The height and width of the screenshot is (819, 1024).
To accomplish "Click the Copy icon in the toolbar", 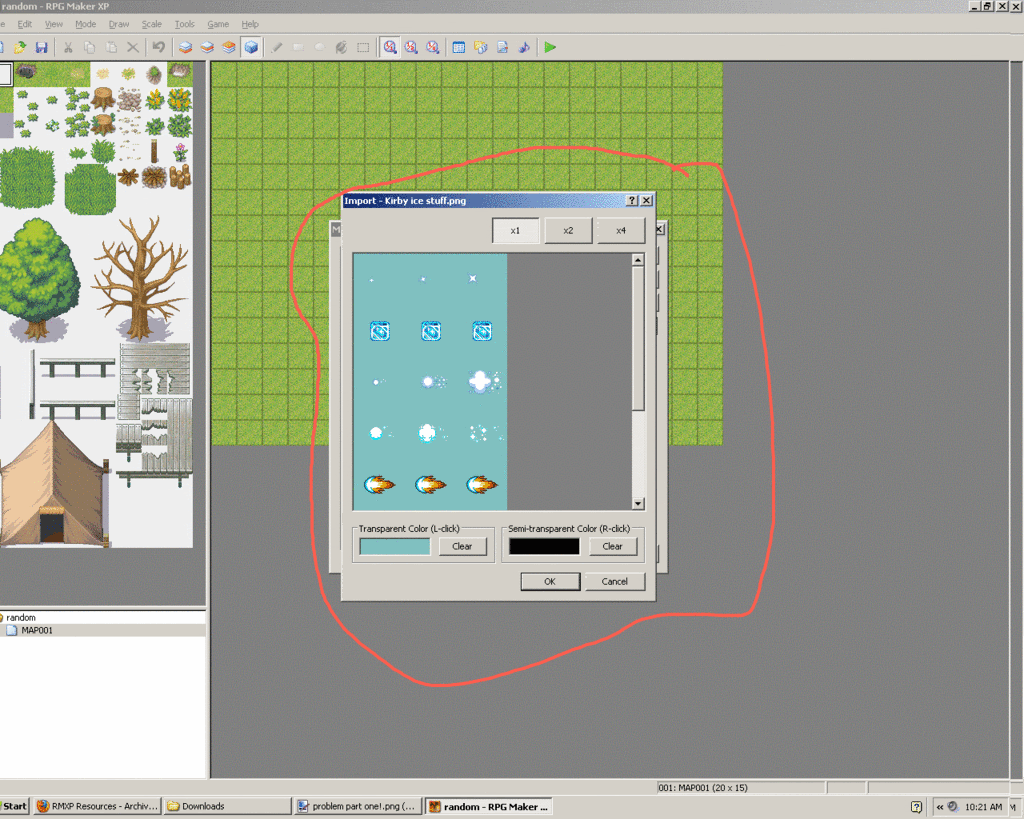I will (89, 47).
